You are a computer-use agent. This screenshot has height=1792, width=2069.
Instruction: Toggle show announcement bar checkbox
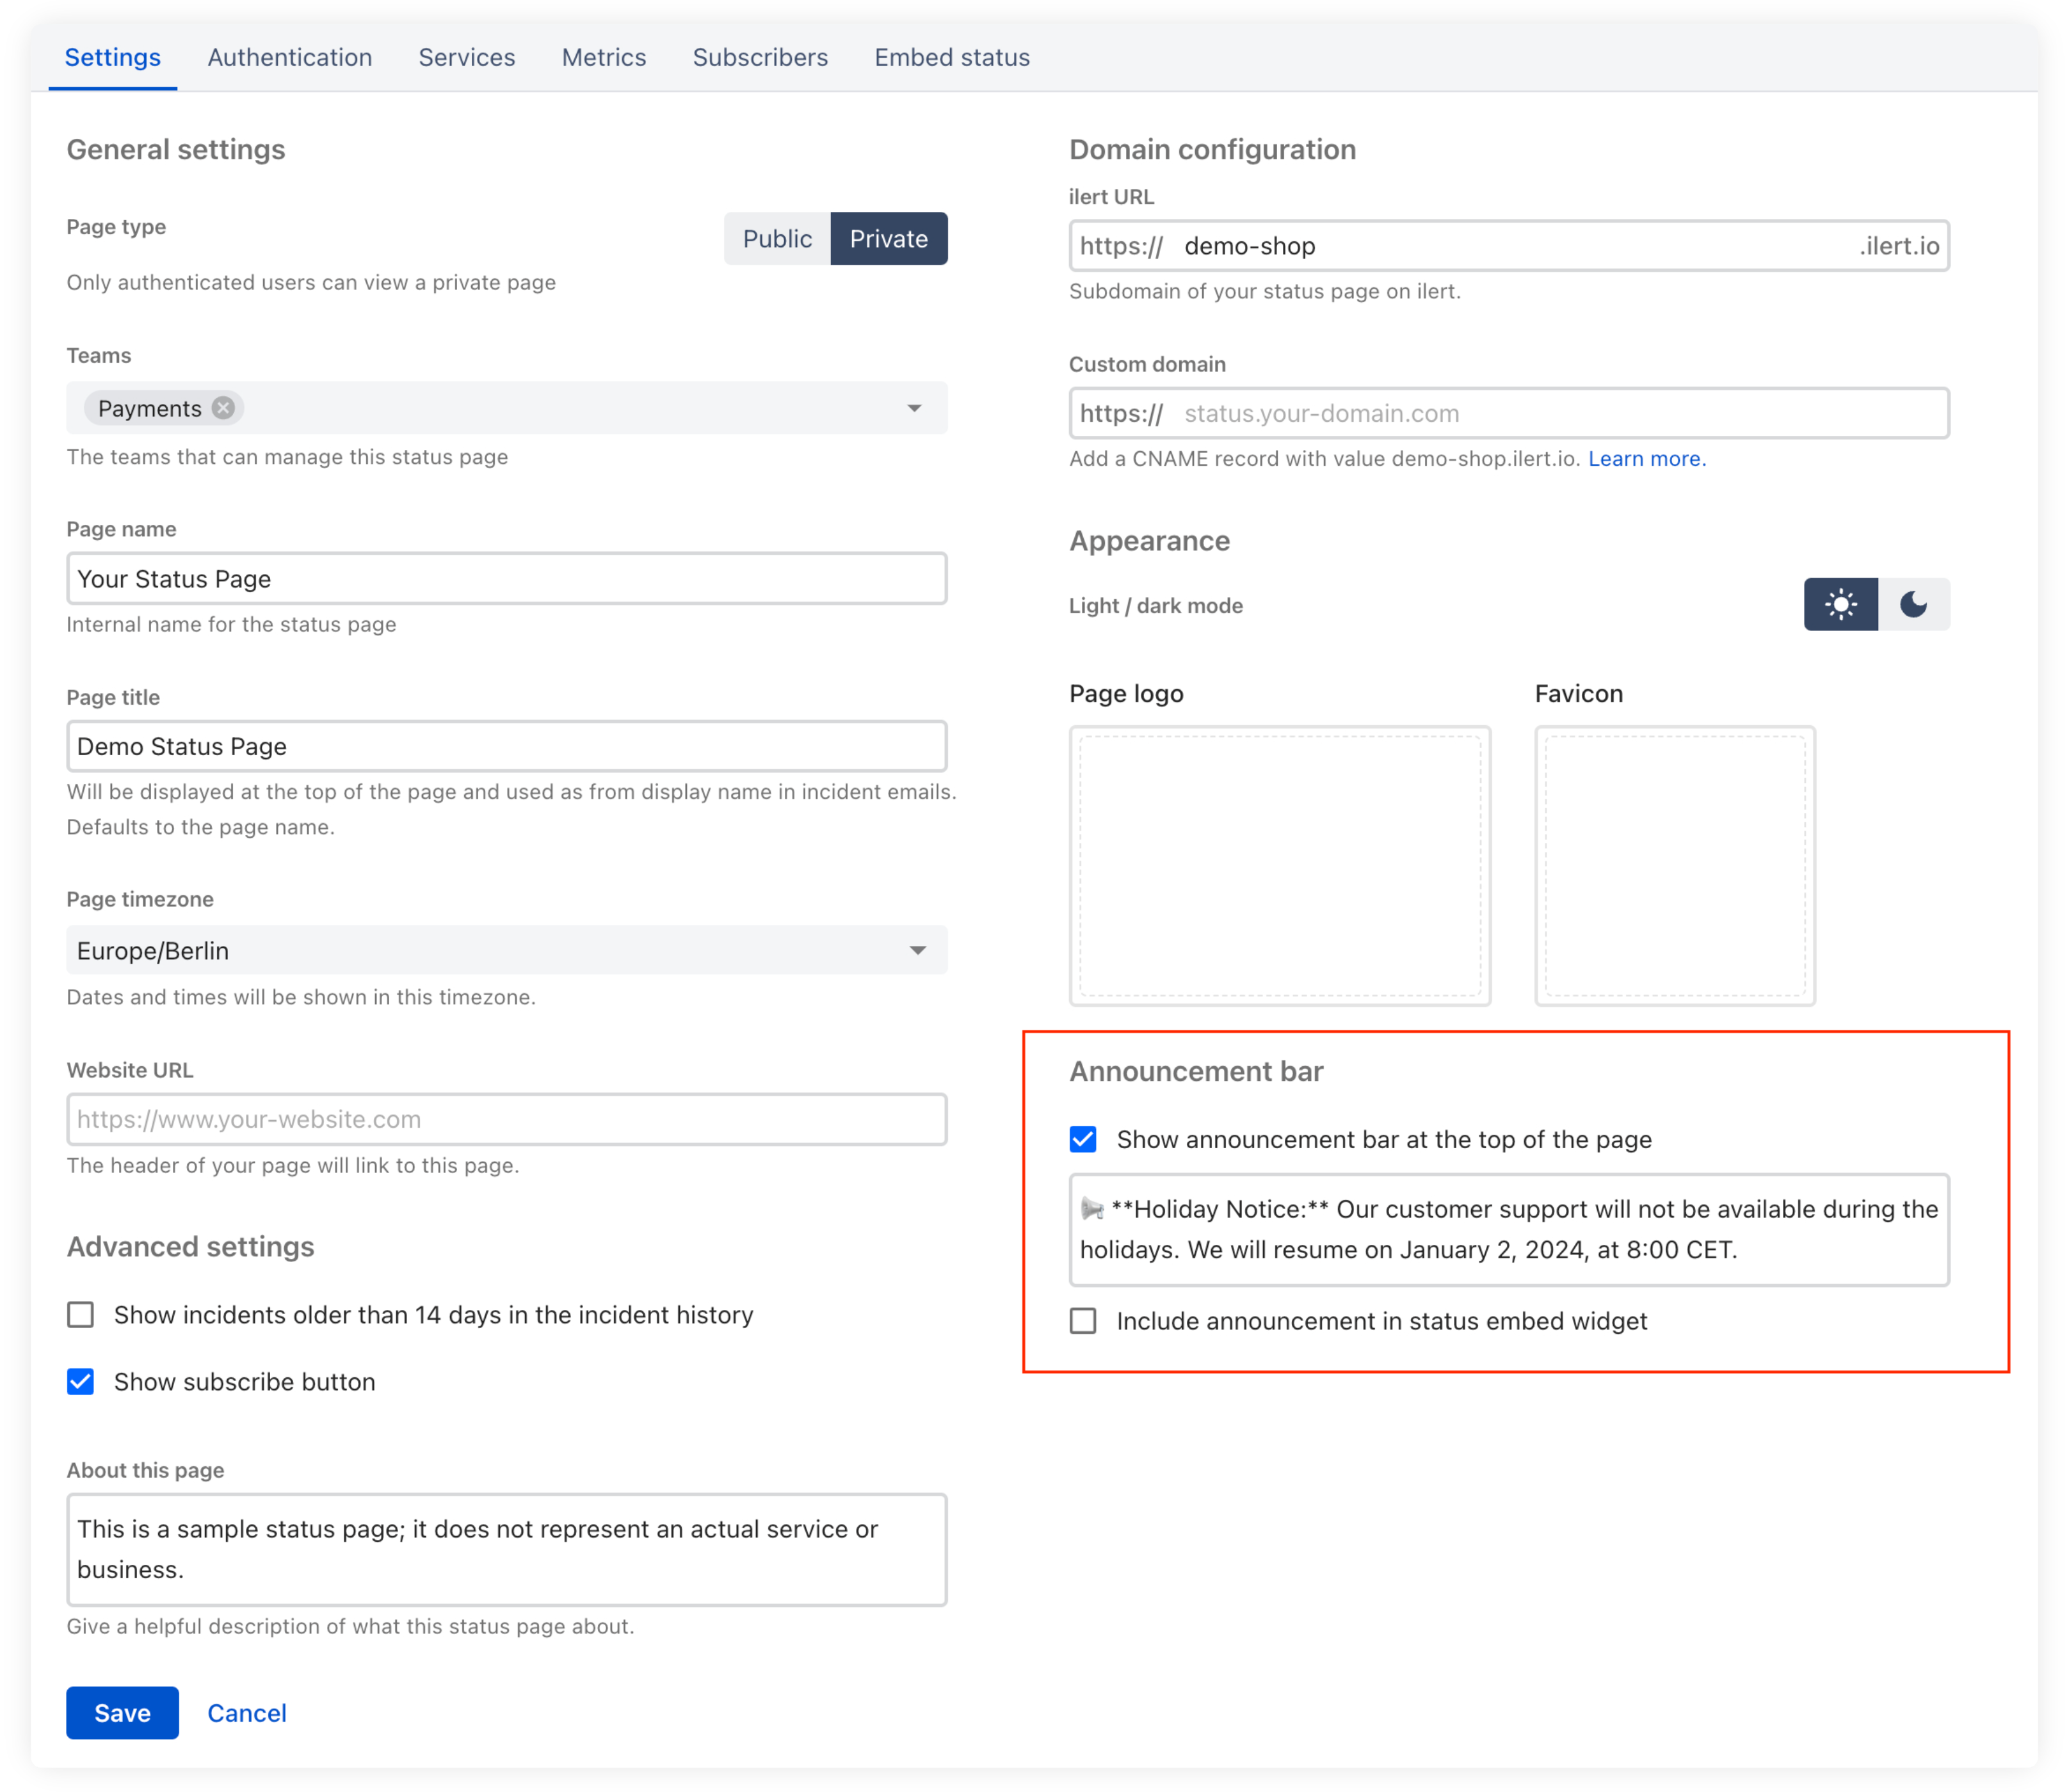click(1083, 1139)
